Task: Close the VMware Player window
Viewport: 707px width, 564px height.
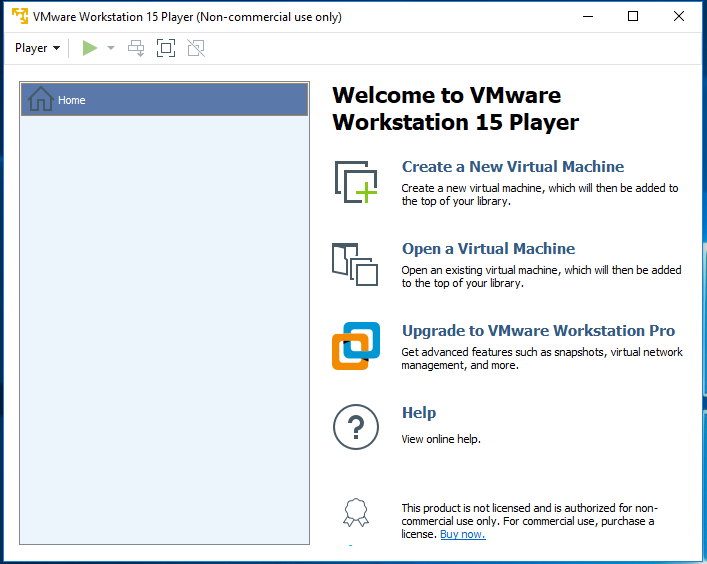Action: pyautogui.click(x=679, y=17)
